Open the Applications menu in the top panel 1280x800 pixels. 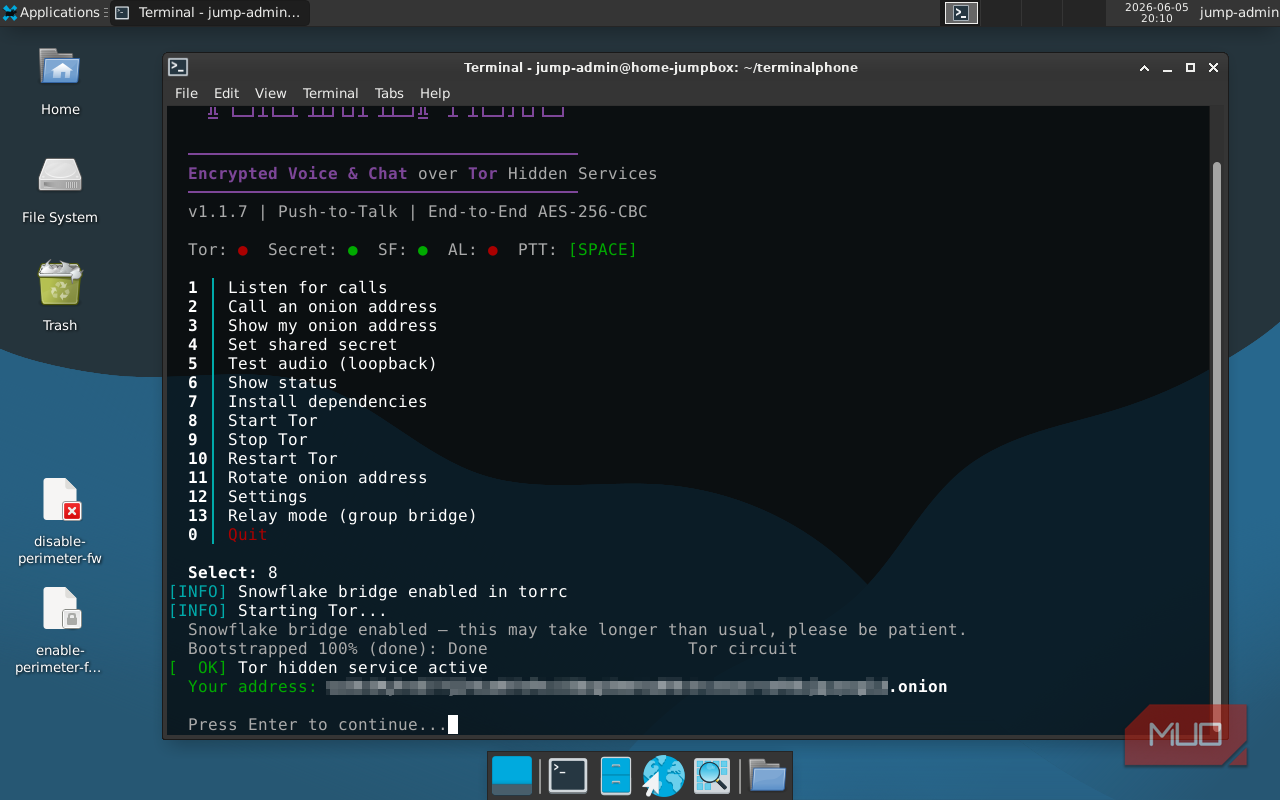pos(52,13)
